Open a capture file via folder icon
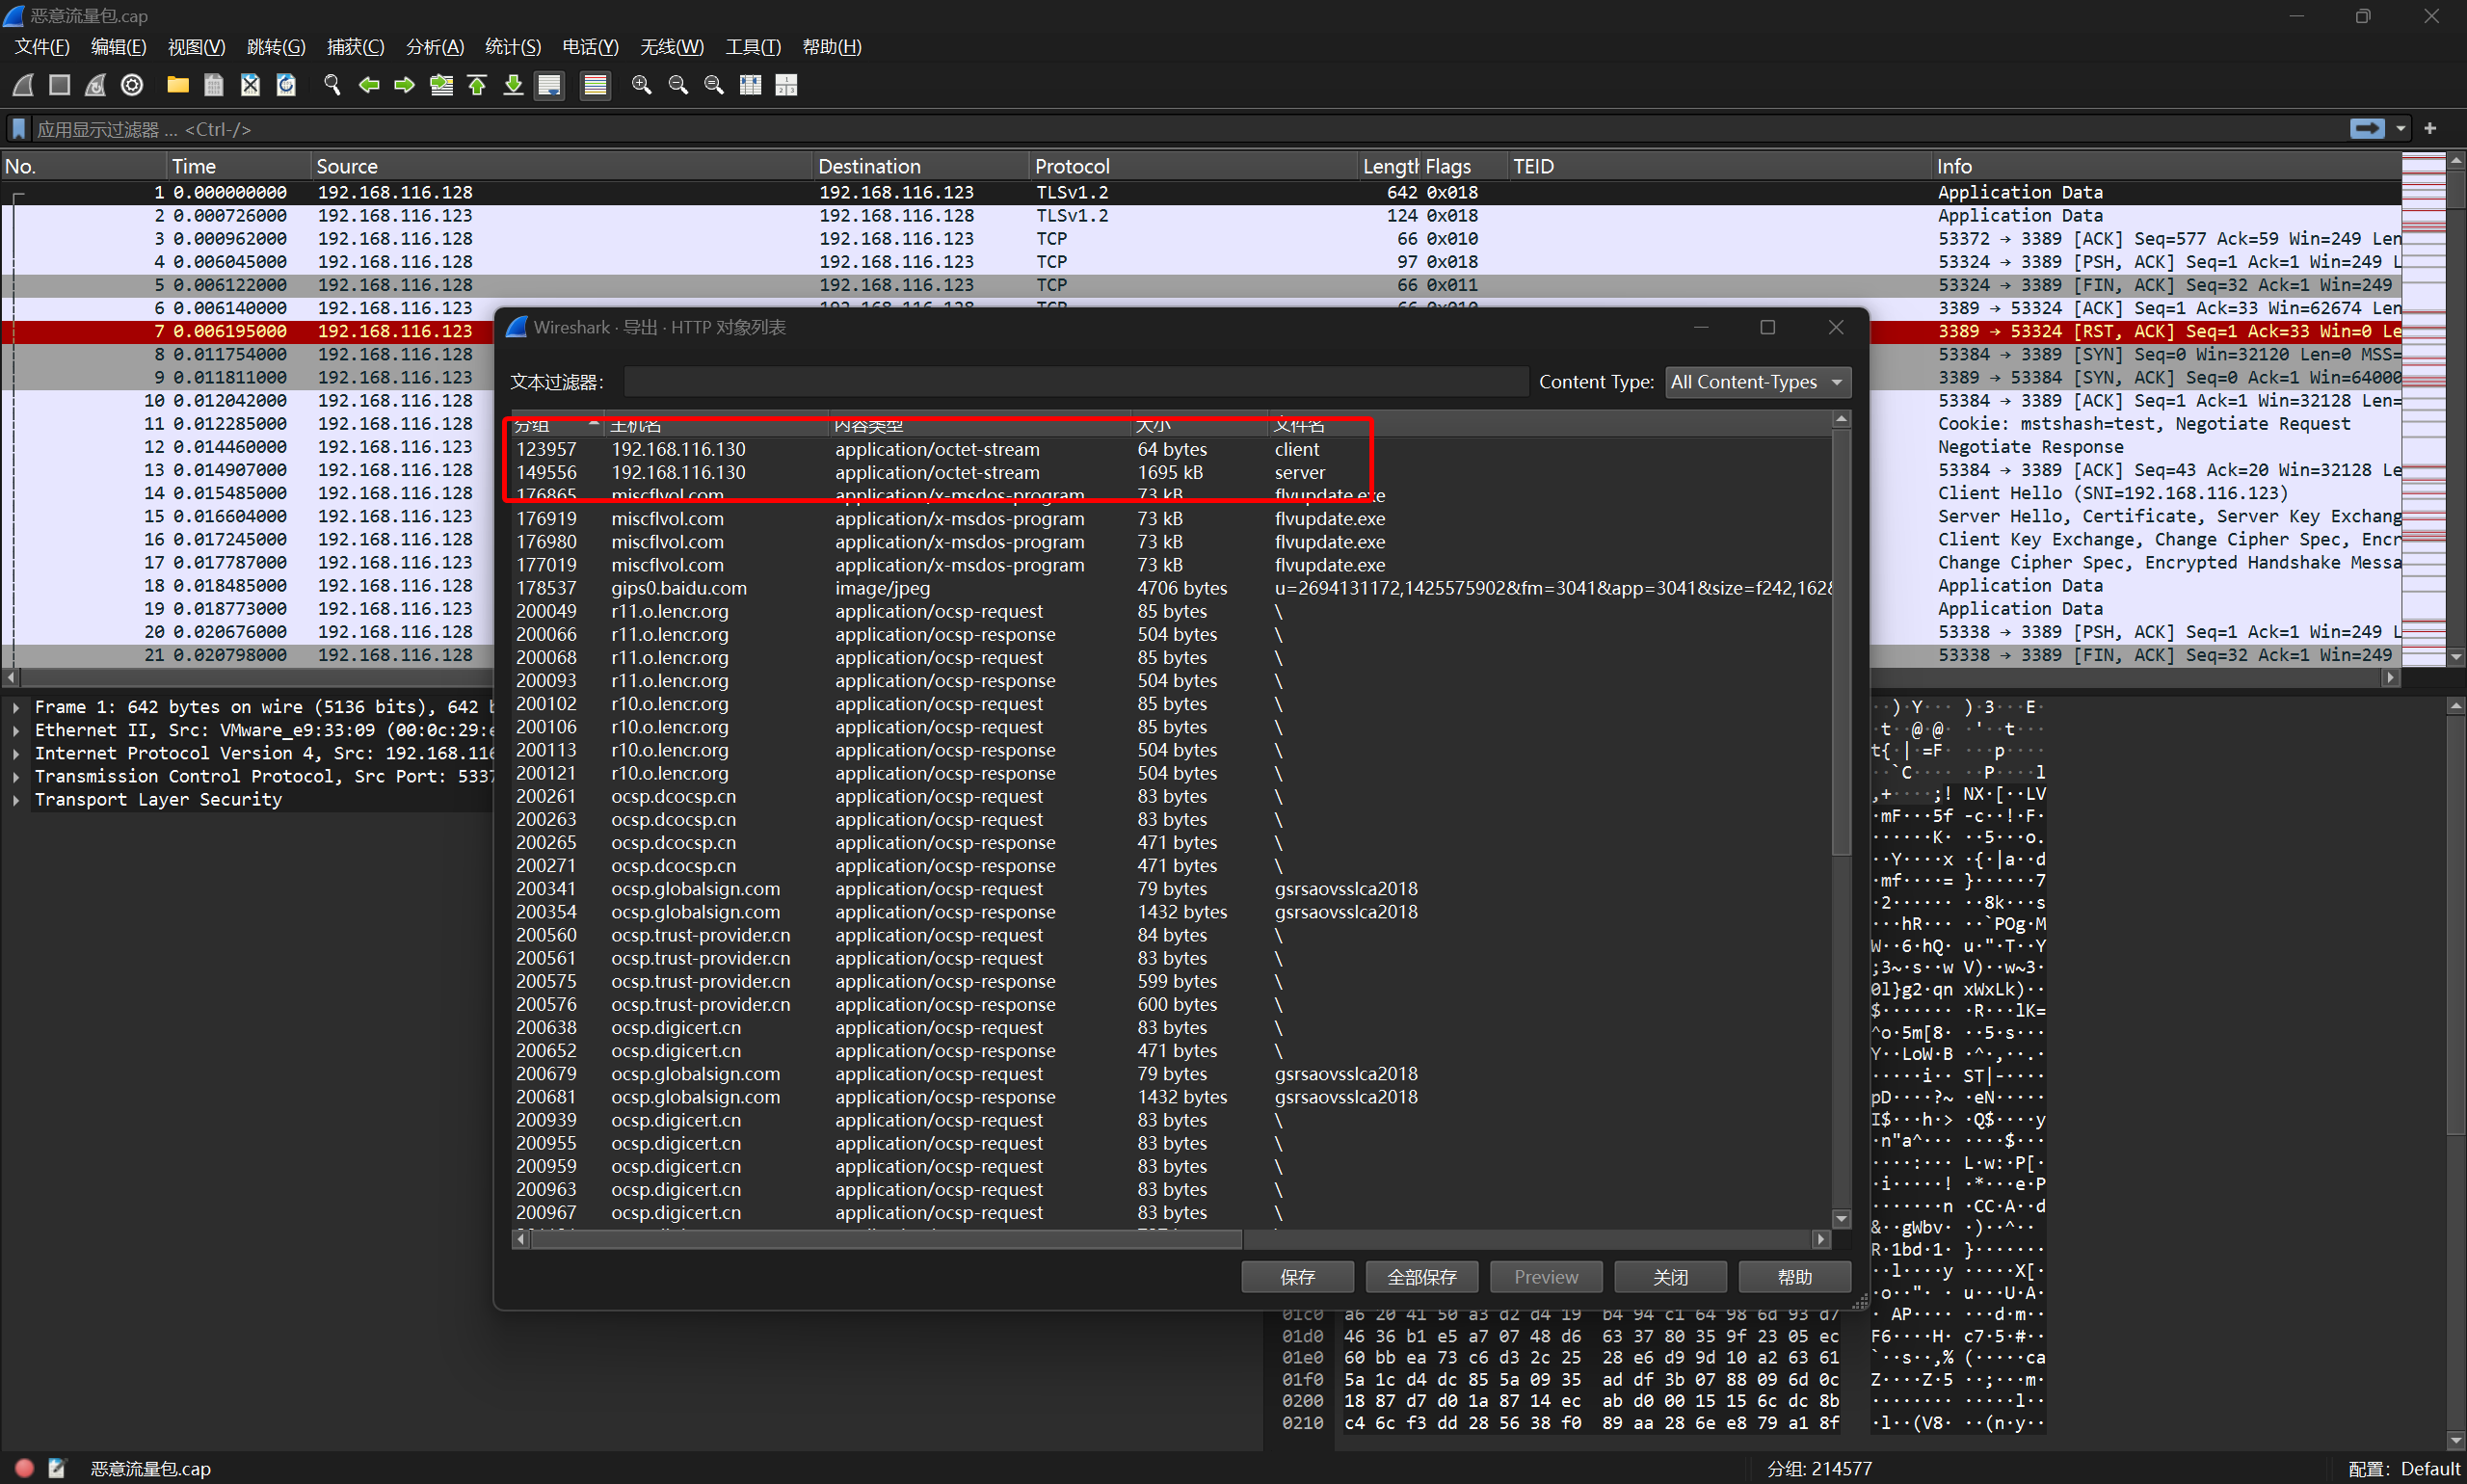2467x1484 pixels. pyautogui.click(x=178, y=85)
